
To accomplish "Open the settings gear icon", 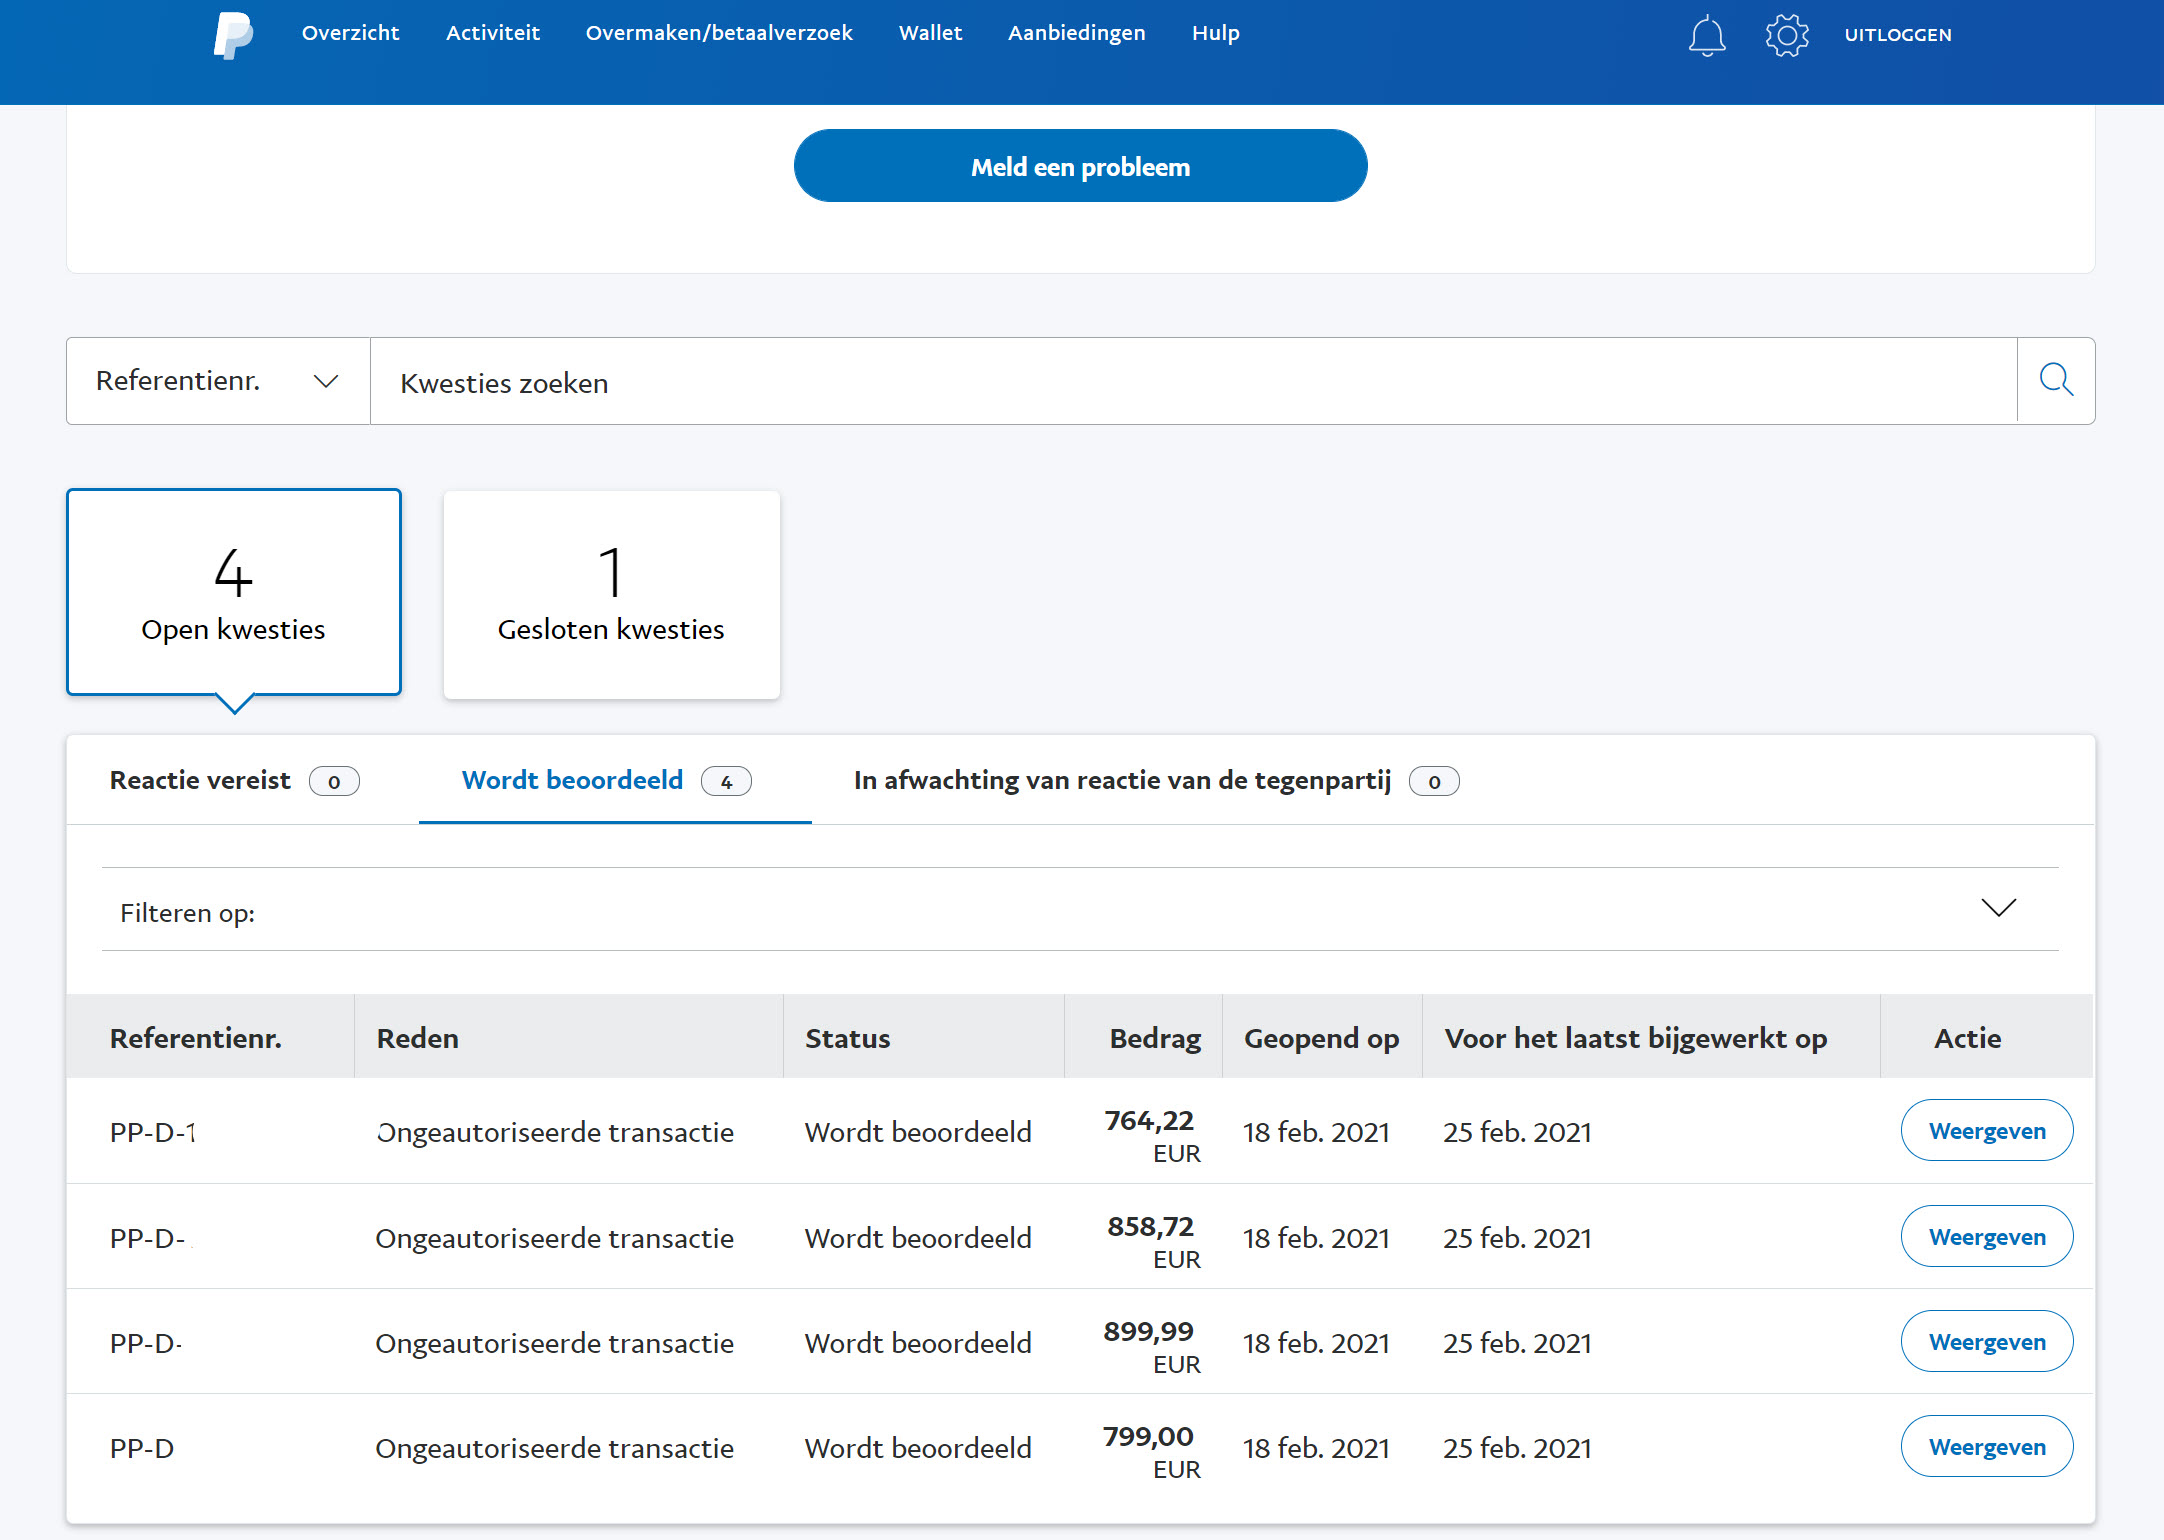I will (x=1787, y=36).
